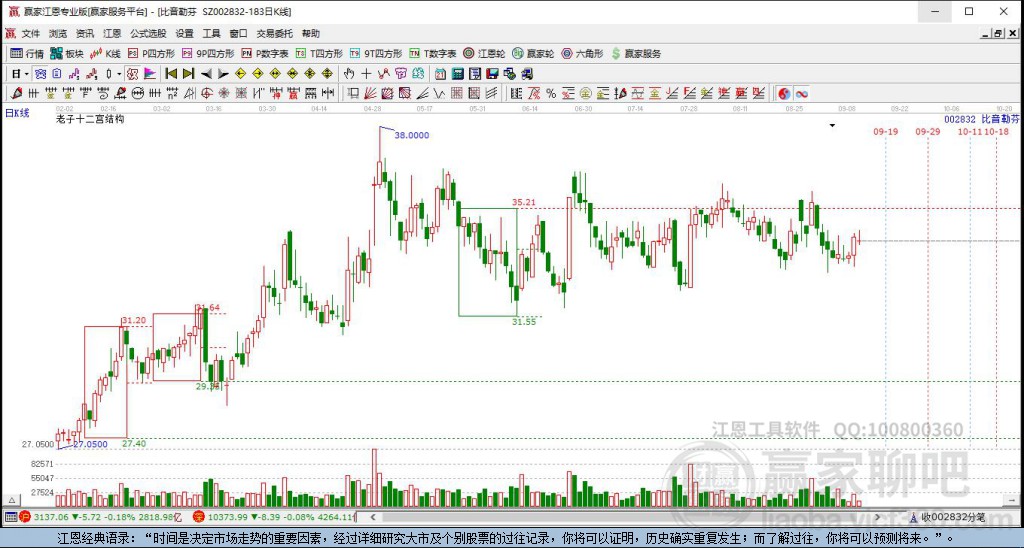Open the calendar date icon
This screenshot has width=1024, height=548.
click(441, 74)
